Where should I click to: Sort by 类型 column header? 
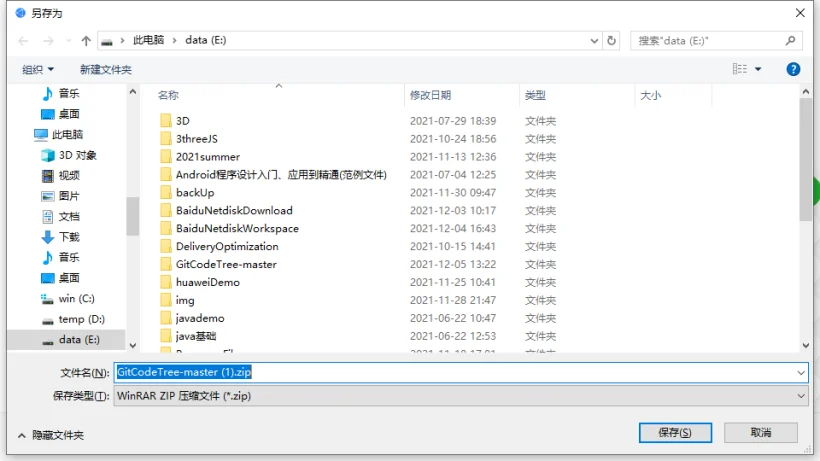[535, 95]
